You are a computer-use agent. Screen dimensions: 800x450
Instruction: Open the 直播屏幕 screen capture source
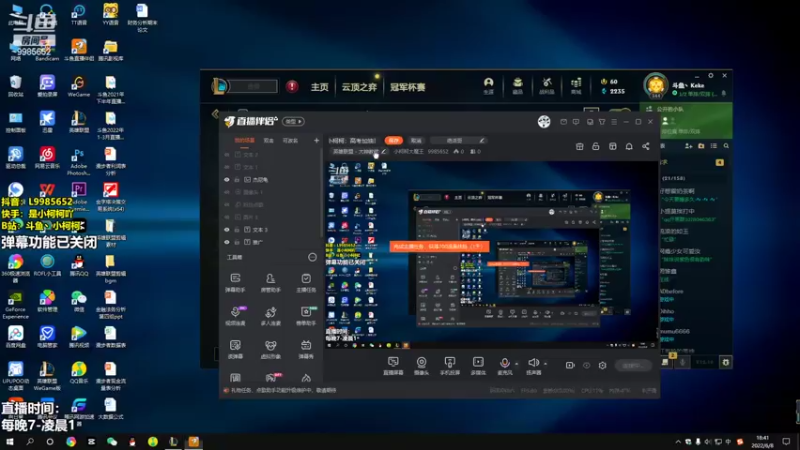pos(393,366)
